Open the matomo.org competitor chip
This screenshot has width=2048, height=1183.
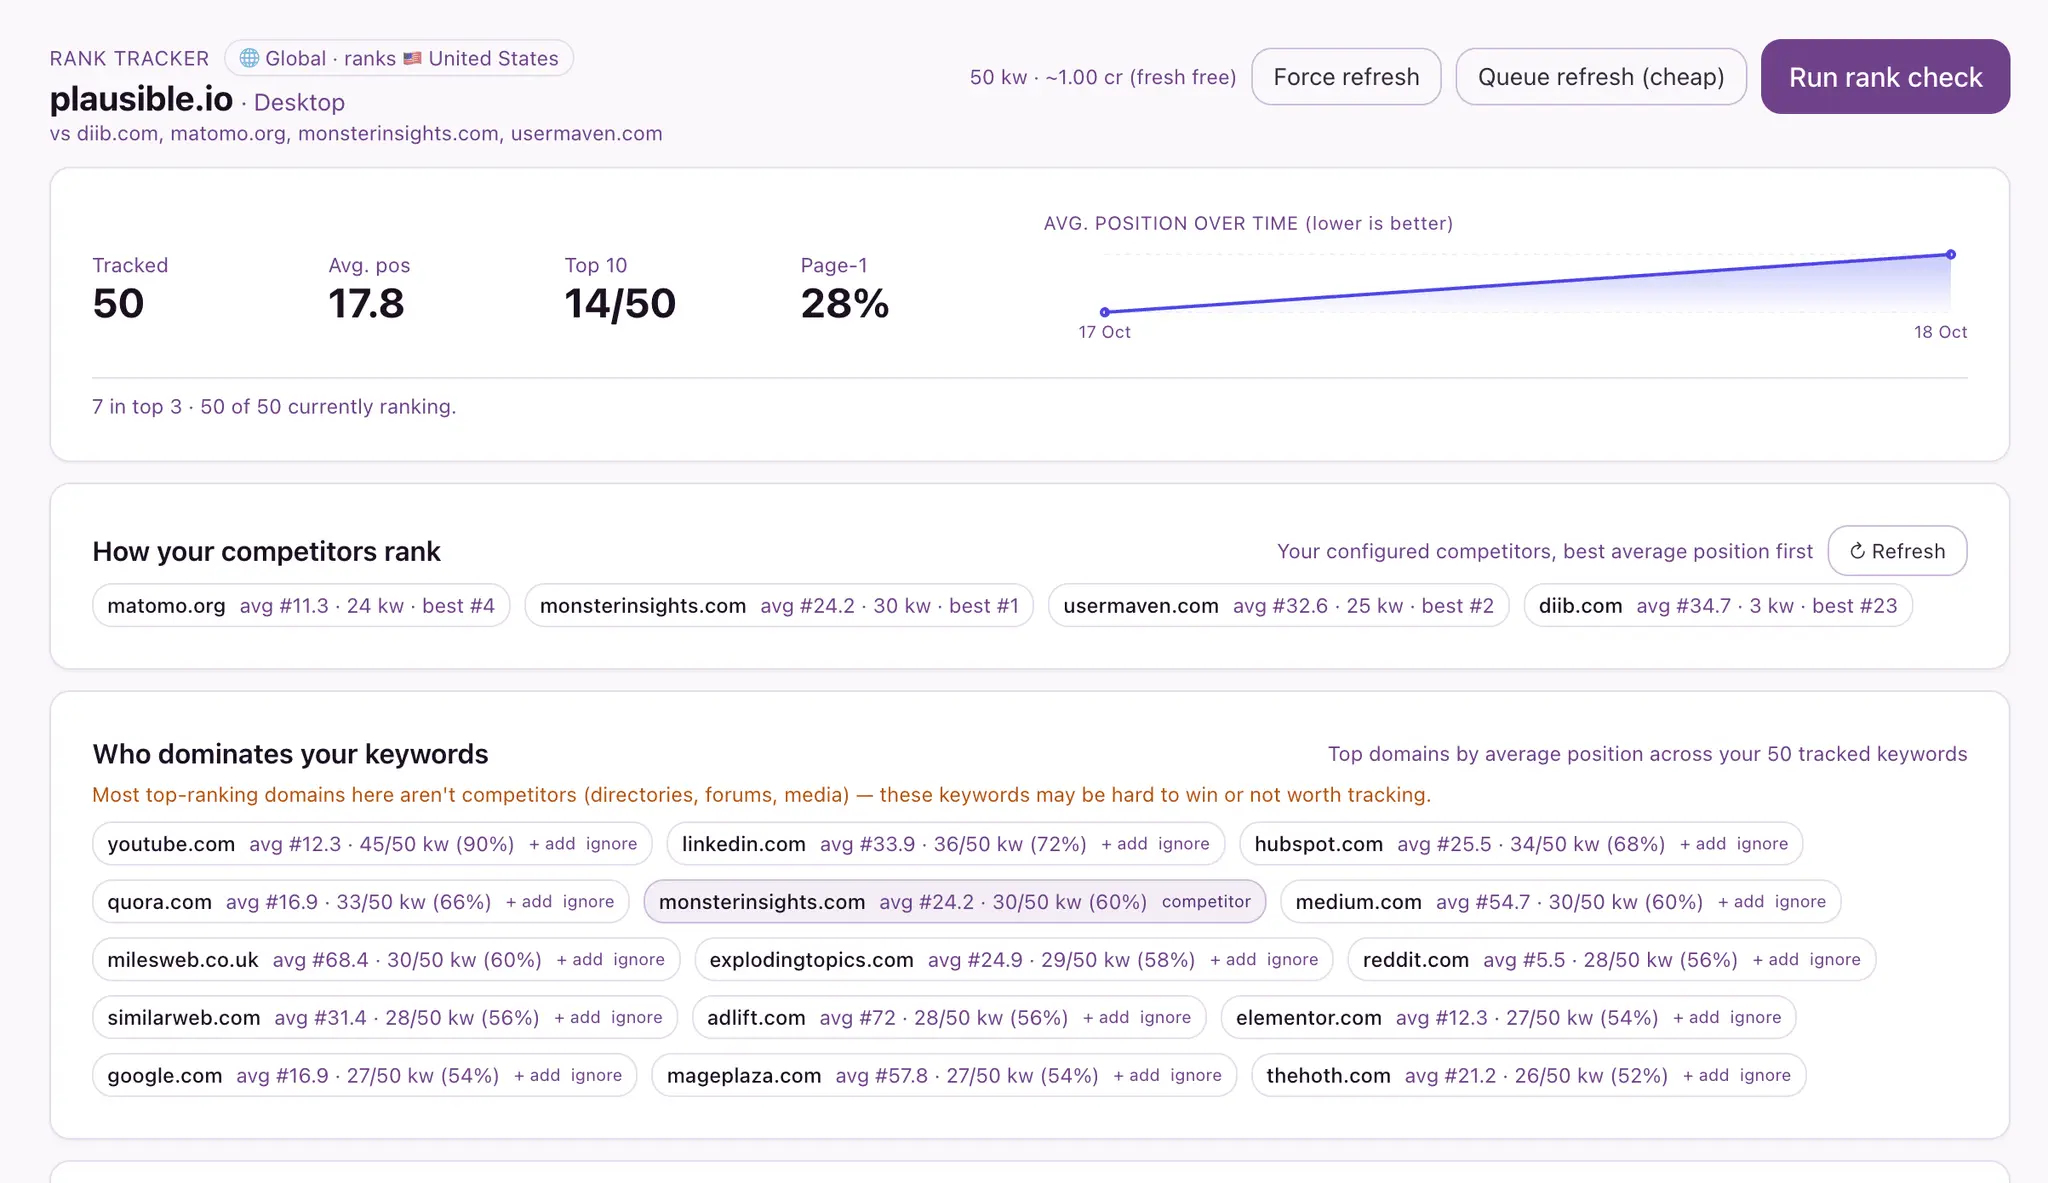click(x=301, y=606)
